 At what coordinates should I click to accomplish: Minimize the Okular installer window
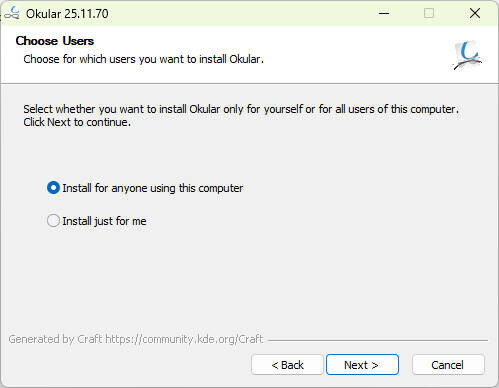[x=384, y=13]
